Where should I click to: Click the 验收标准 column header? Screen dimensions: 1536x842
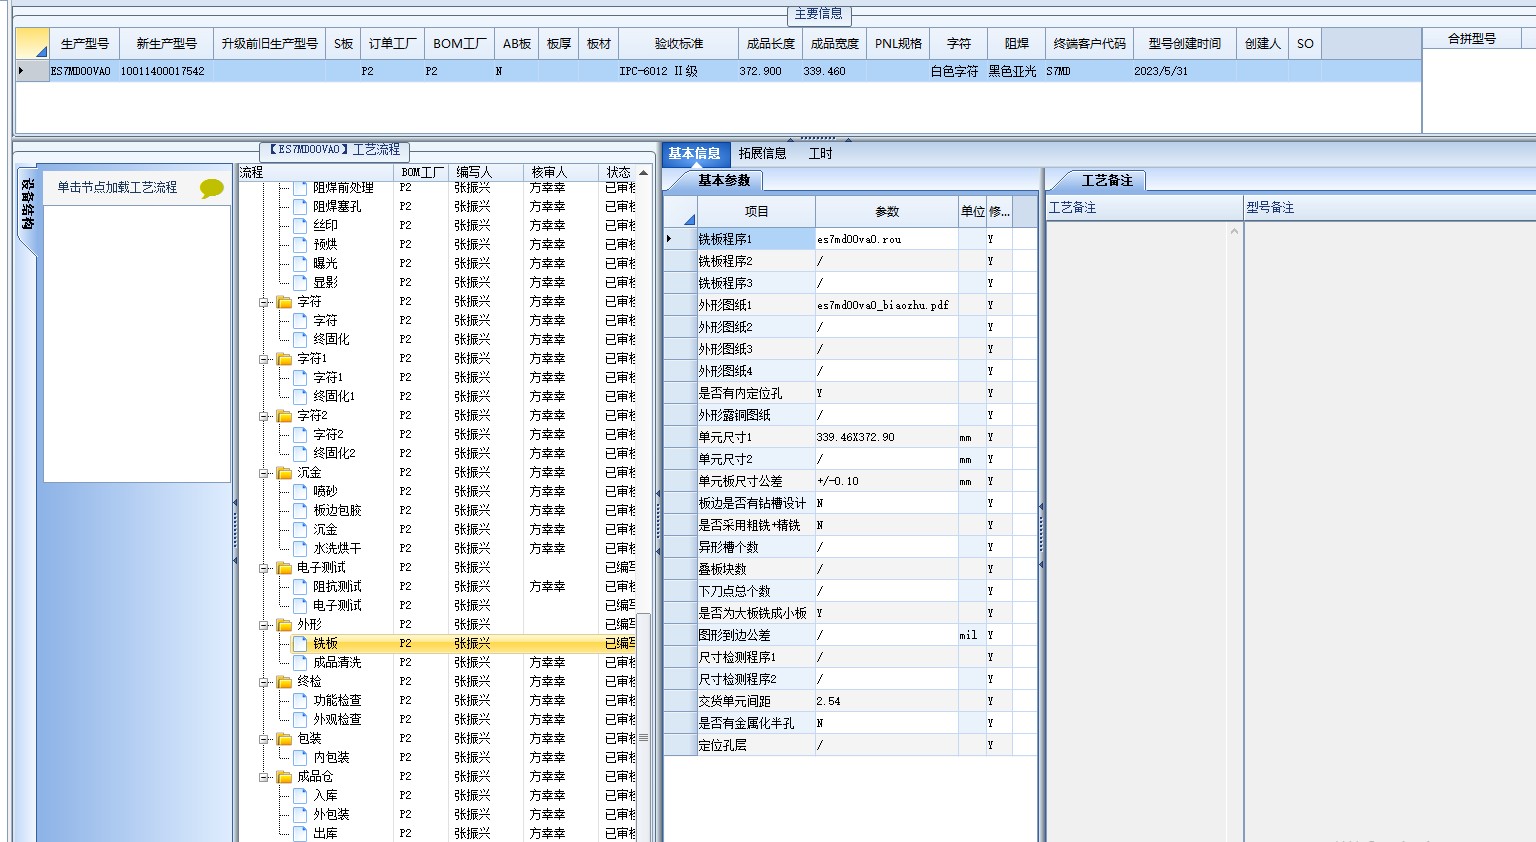click(x=679, y=44)
